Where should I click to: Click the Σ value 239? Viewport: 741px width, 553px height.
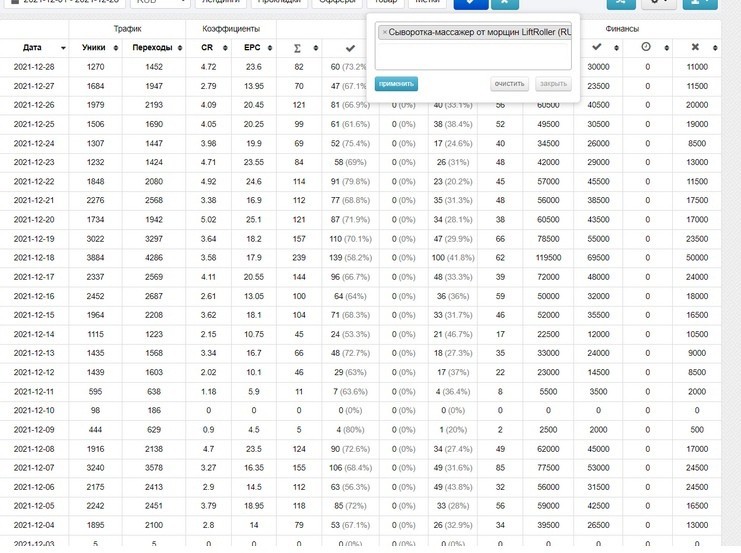coord(299,258)
